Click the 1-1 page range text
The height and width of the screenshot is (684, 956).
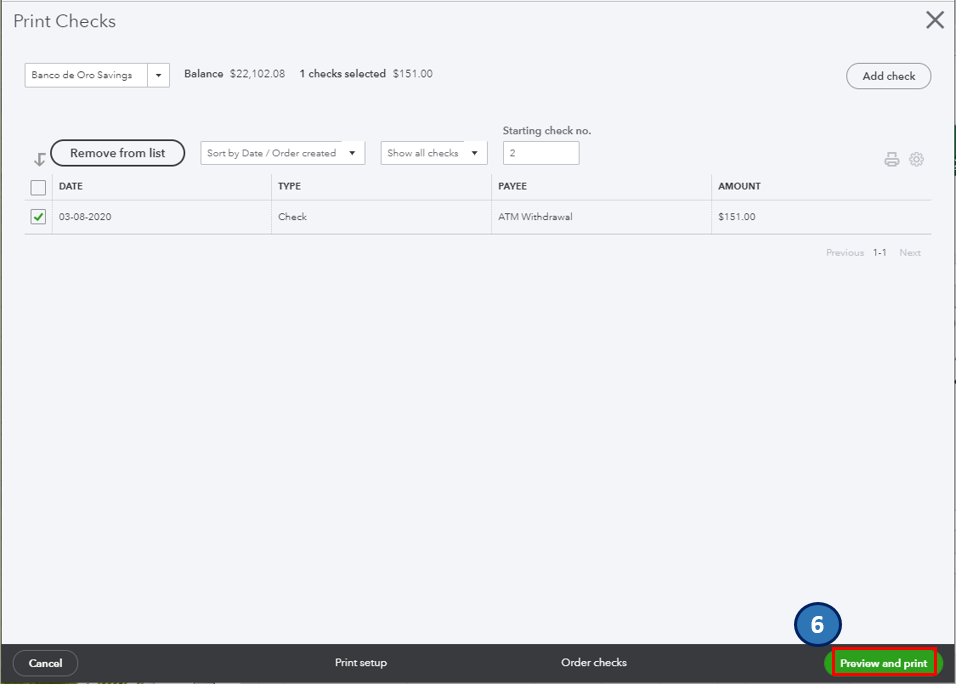coord(880,252)
